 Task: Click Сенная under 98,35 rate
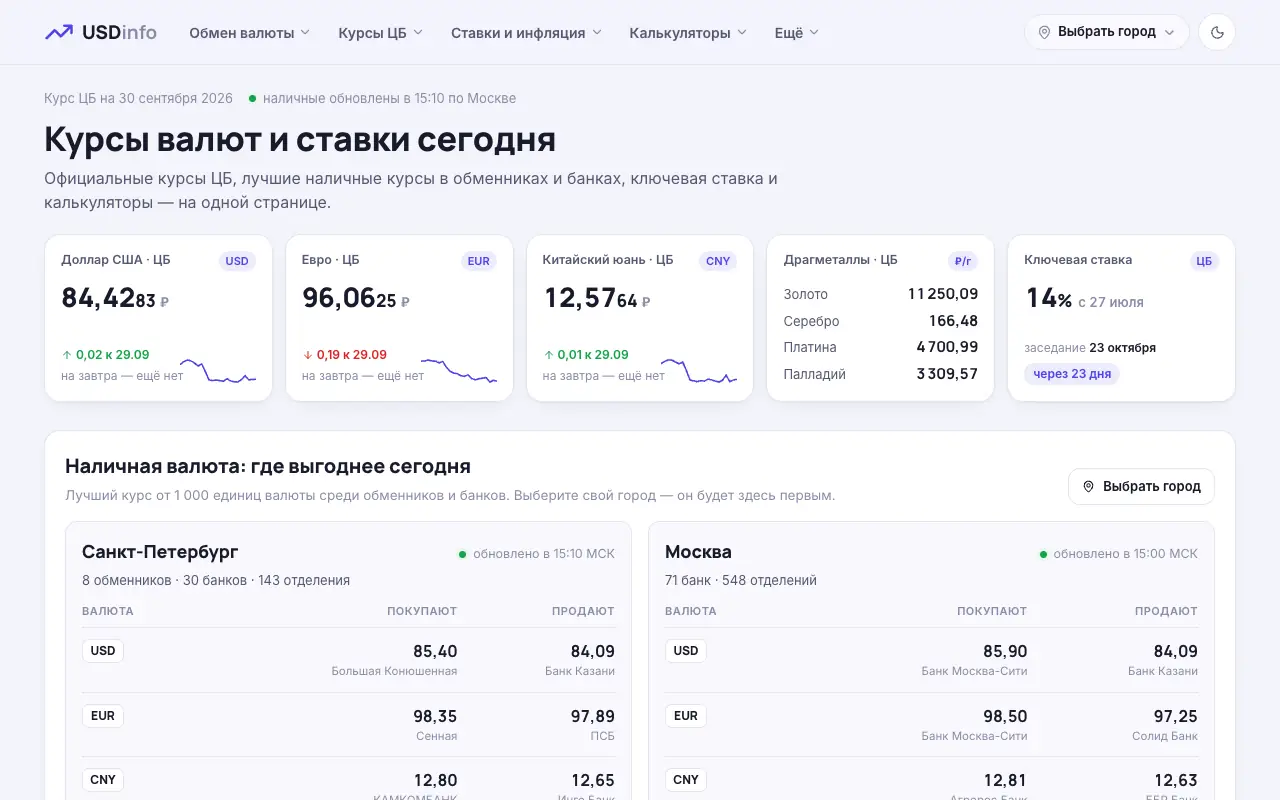tap(437, 736)
